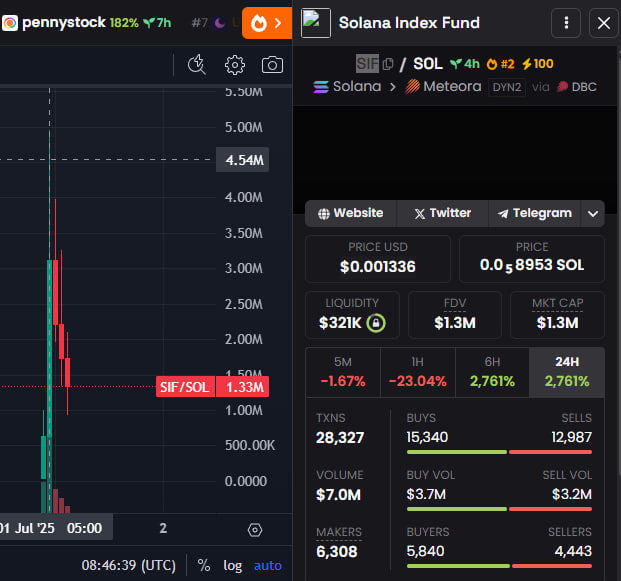Click the SELLS 12,987 count
Image resolution: width=621 pixels, height=581 pixels.
[x=571, y=437]
